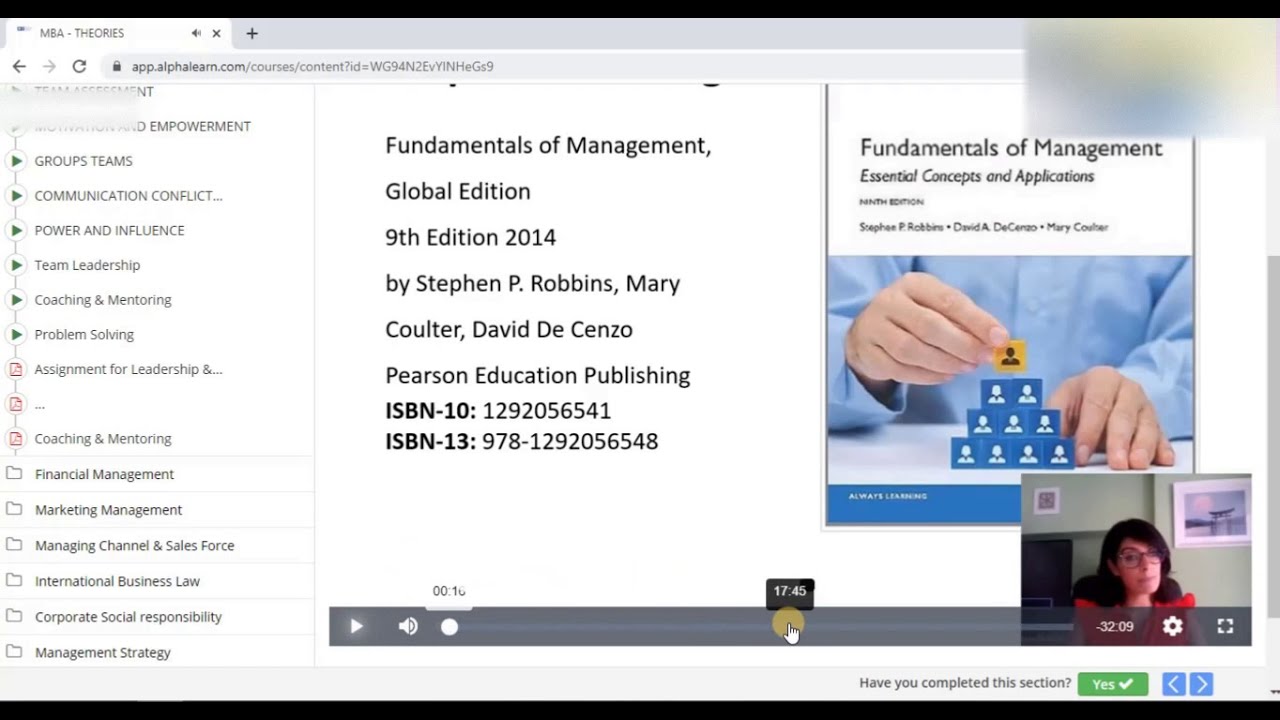The width and height of the screenshot is (1280, 720).
Task: Open COMMUNICATION CONFLICT lesson
Action: pyautogui.click(x=128, y=195)
